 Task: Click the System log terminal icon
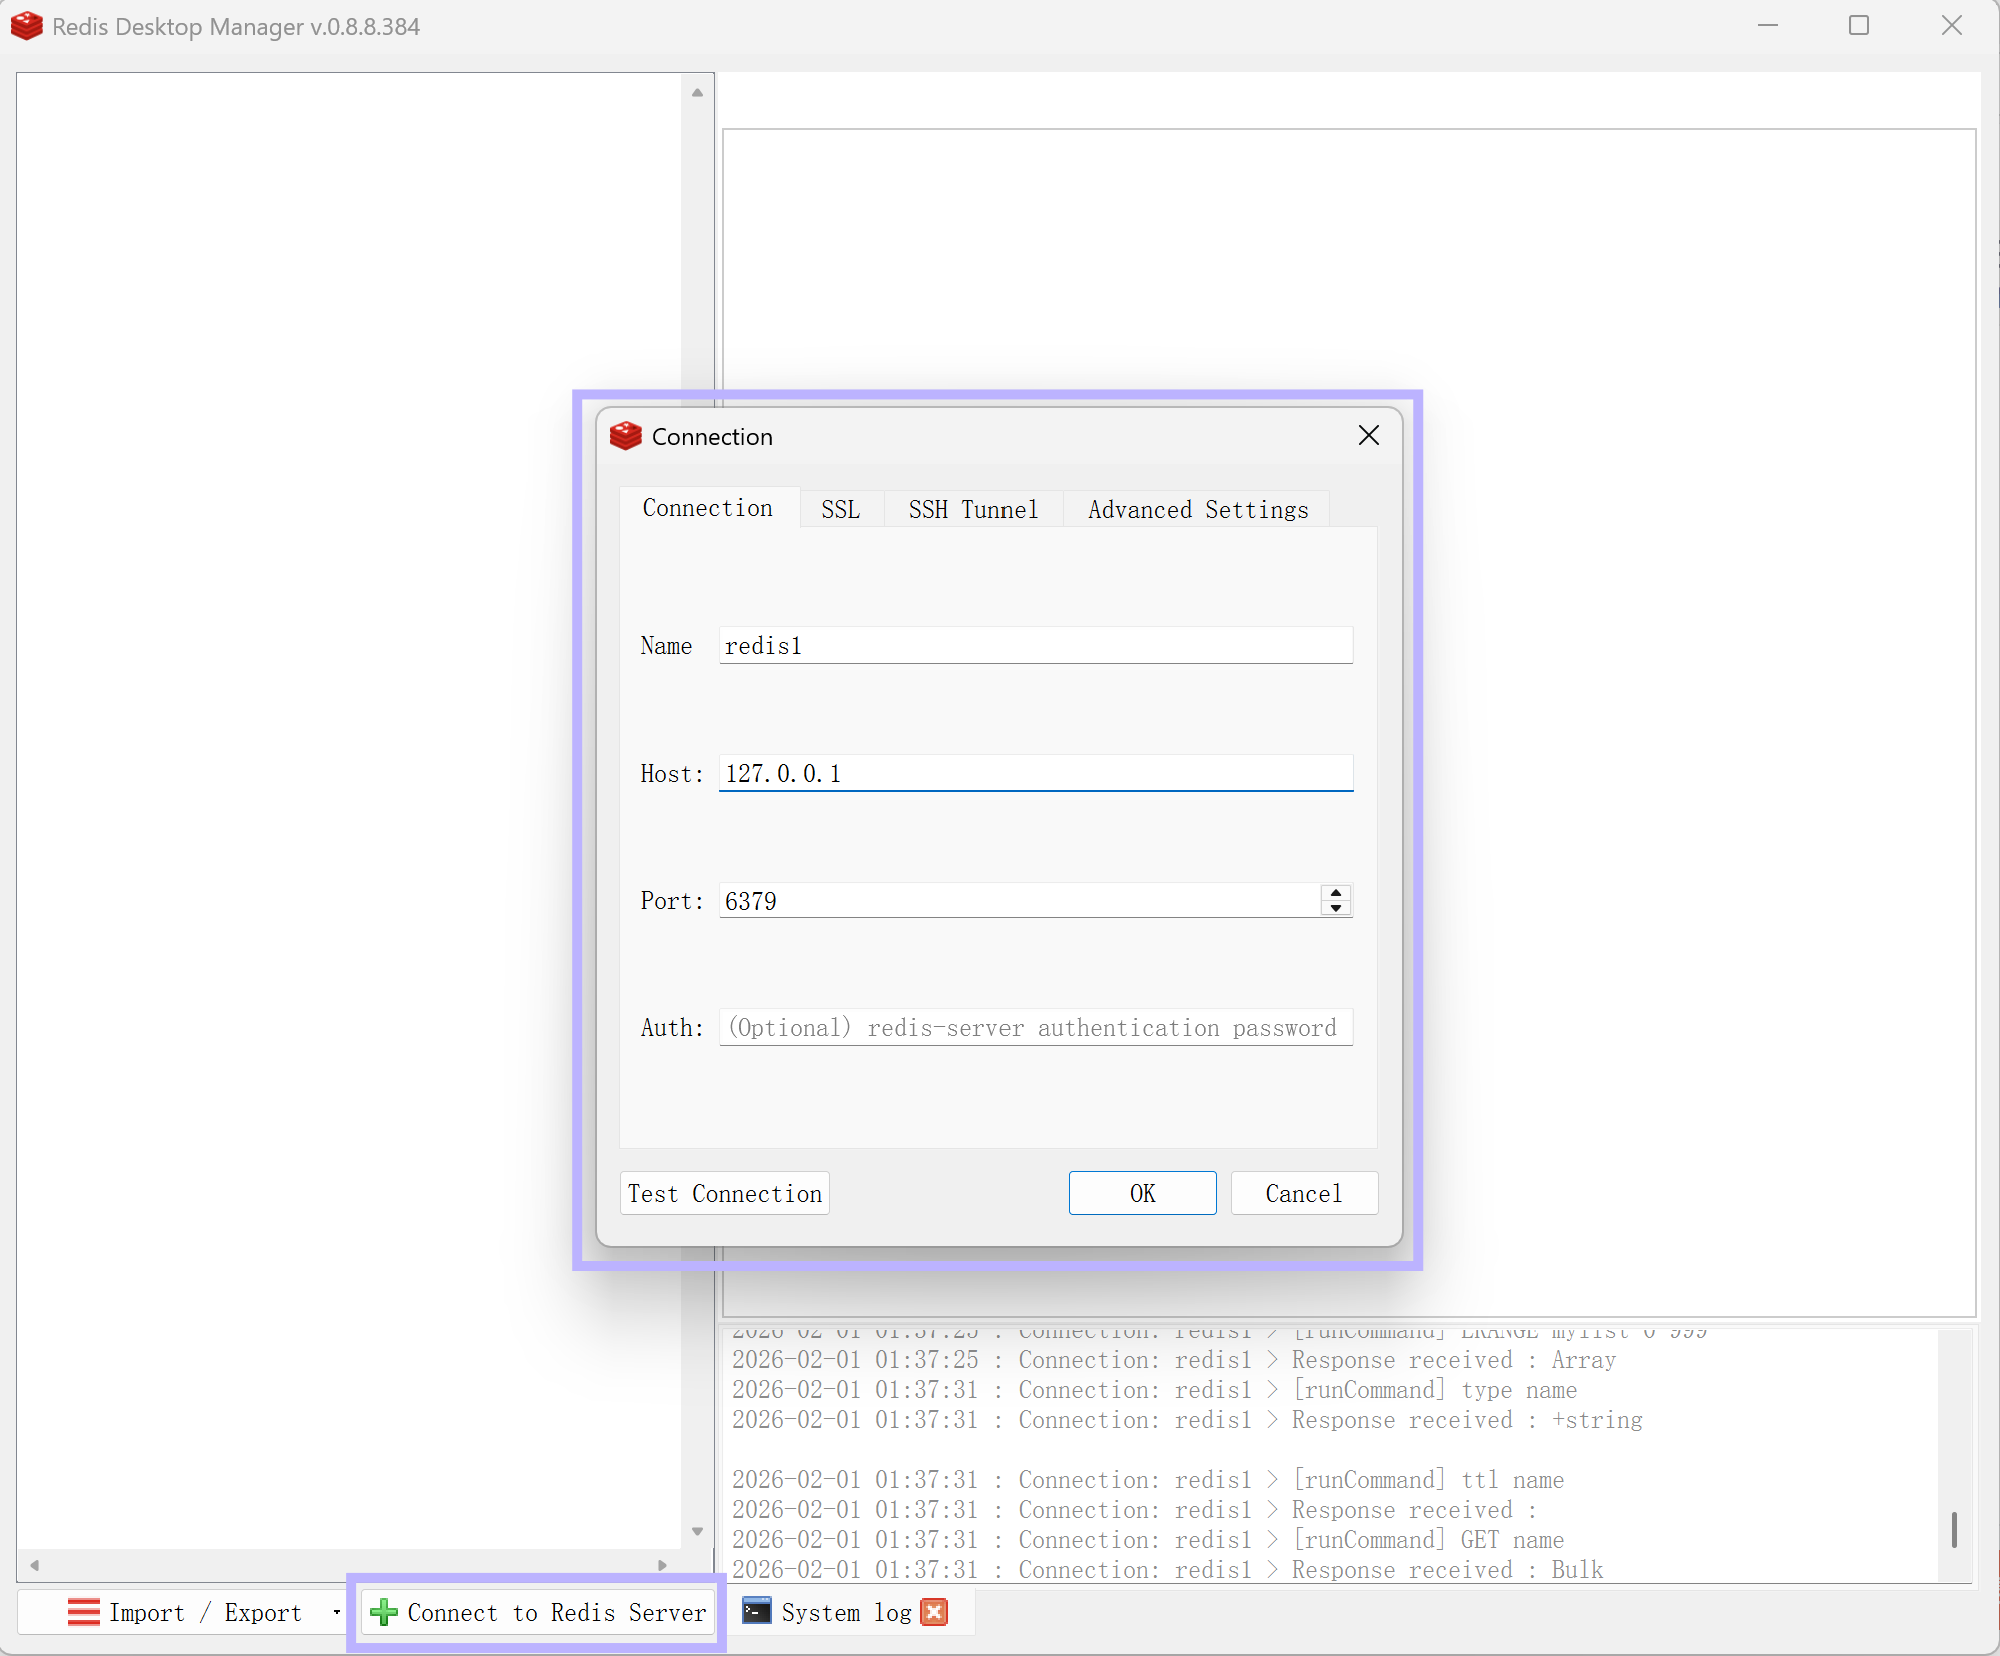(757, 1611)
